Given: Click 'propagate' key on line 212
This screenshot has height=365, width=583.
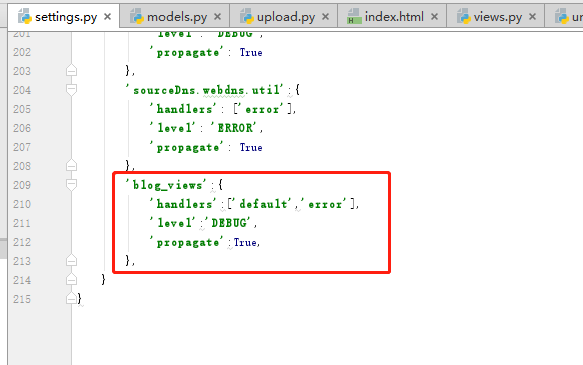Looking at the screenshot, I should [186, 243].
